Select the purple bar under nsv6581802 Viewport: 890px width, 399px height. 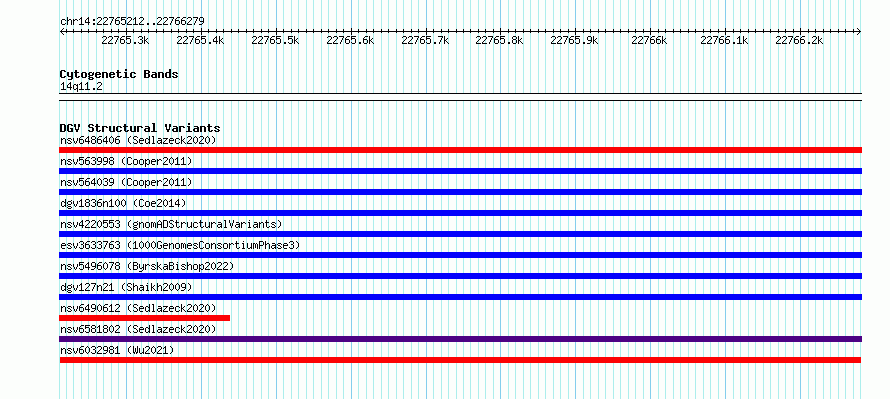(x=460, y=339)
